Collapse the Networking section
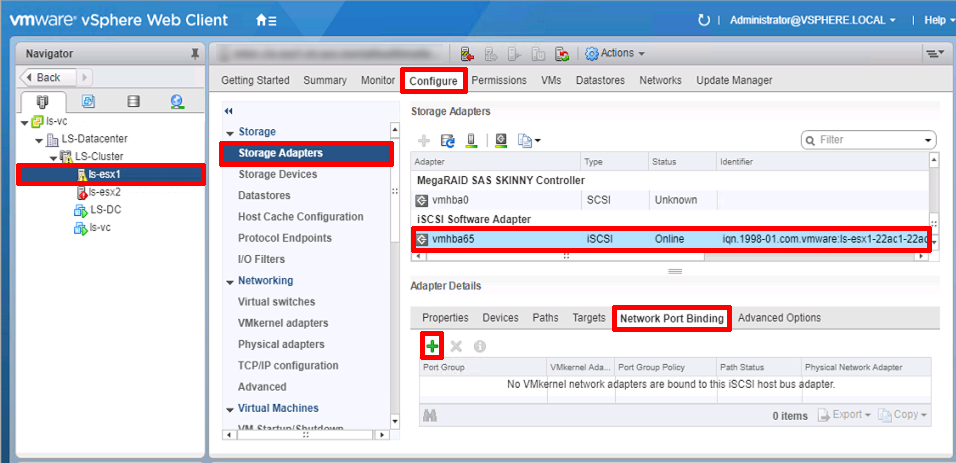The image size is (956, 463). [230, 282]
